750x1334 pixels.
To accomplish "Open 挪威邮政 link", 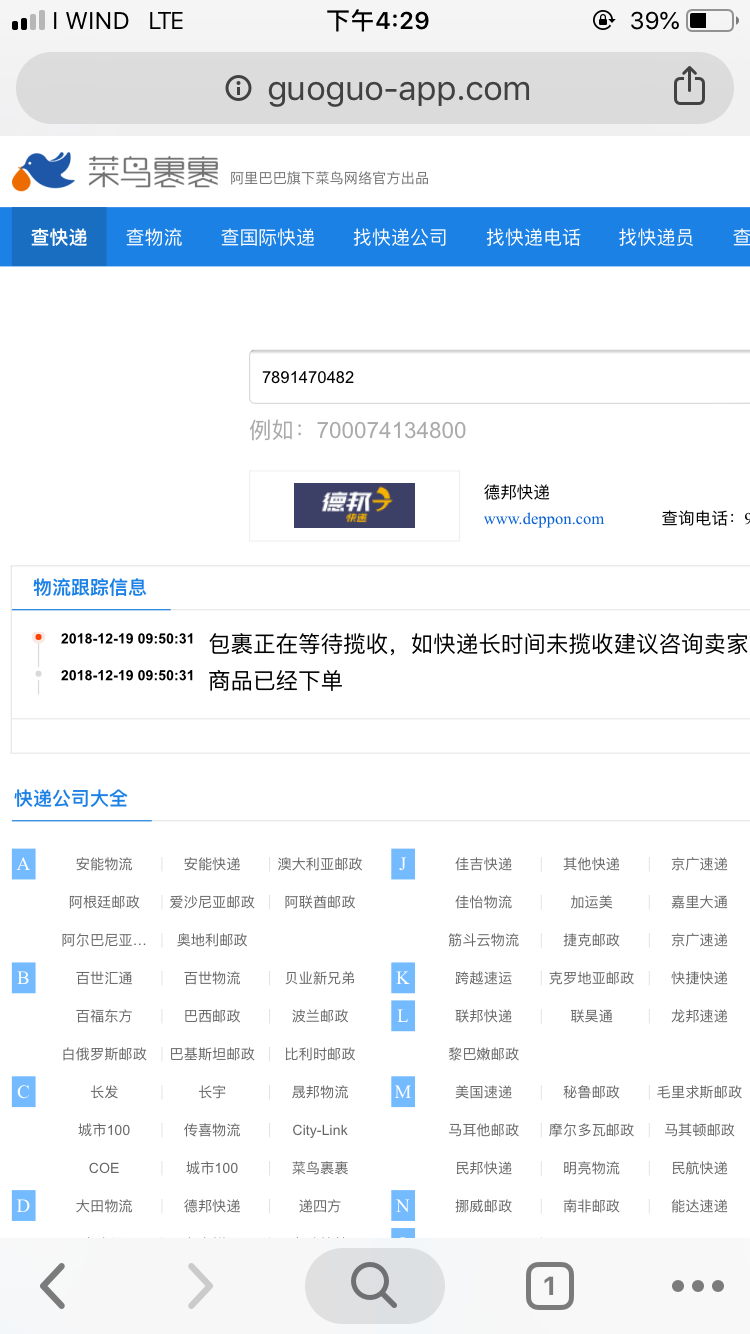I will click(483, 1206).
